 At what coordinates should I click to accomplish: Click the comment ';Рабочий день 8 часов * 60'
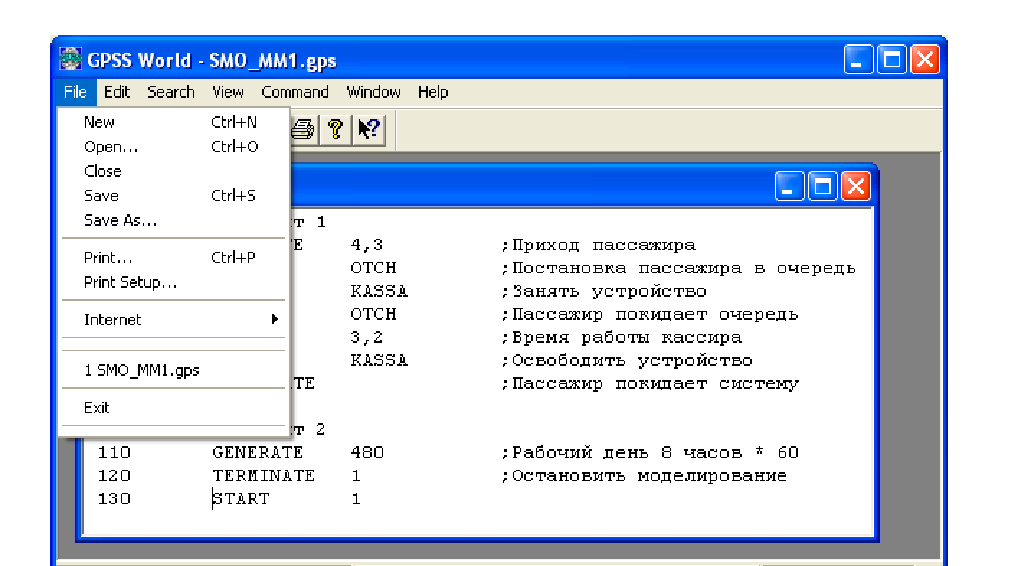650,452
